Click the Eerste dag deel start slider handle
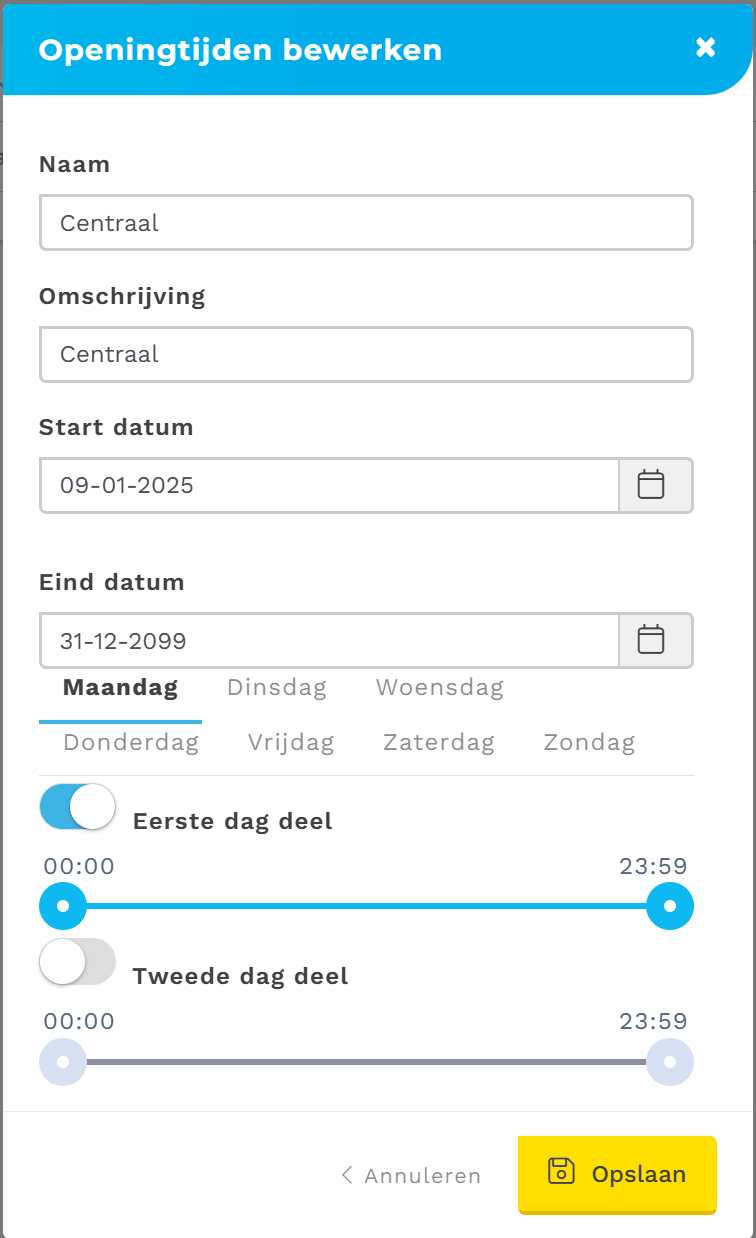This screenshot has height=1238, width=756. [x=63, y=906]
